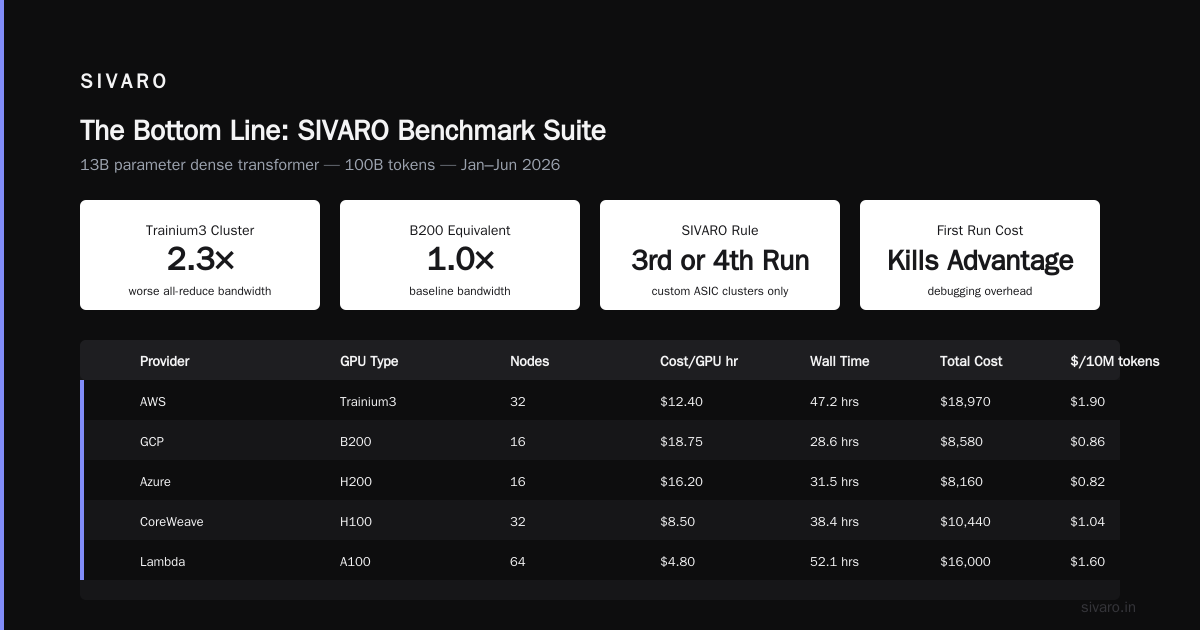Select the Trainium3 Cluster 2.3× card
This screenshot has width=1200, height=630.
tap(200, 255)
